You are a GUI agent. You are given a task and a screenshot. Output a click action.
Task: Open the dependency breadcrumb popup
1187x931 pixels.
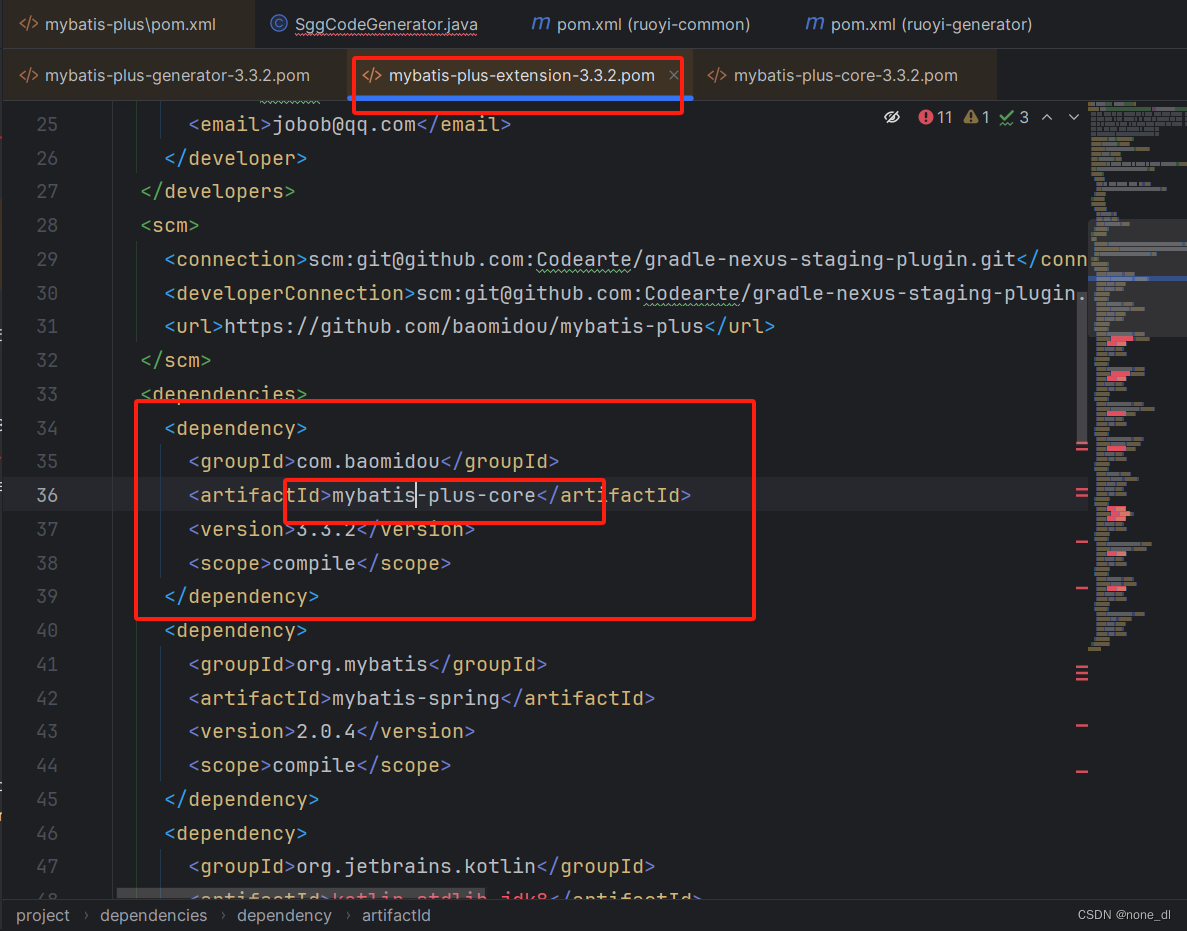284,915
